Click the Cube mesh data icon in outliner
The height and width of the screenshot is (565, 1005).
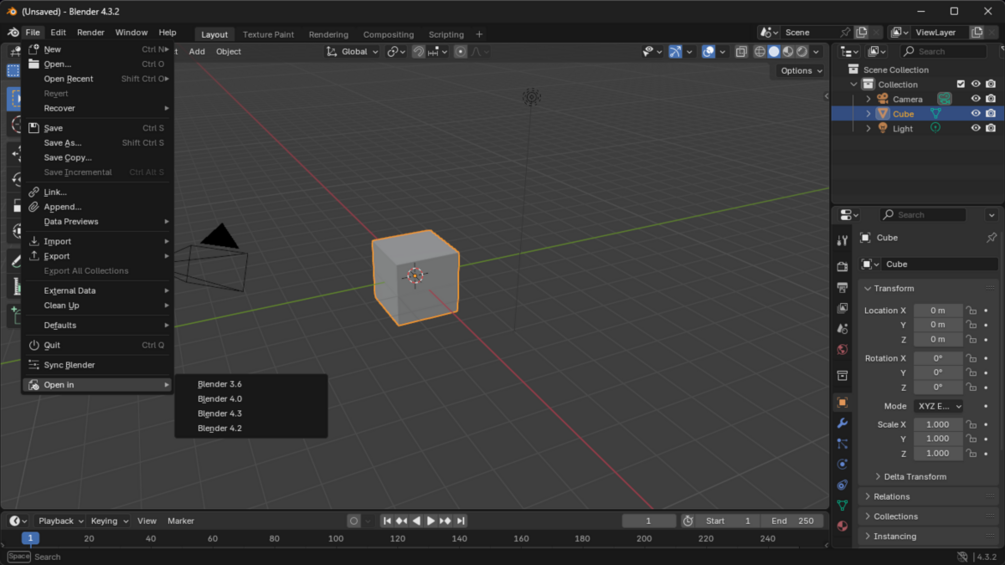click(x=936, y=113)
